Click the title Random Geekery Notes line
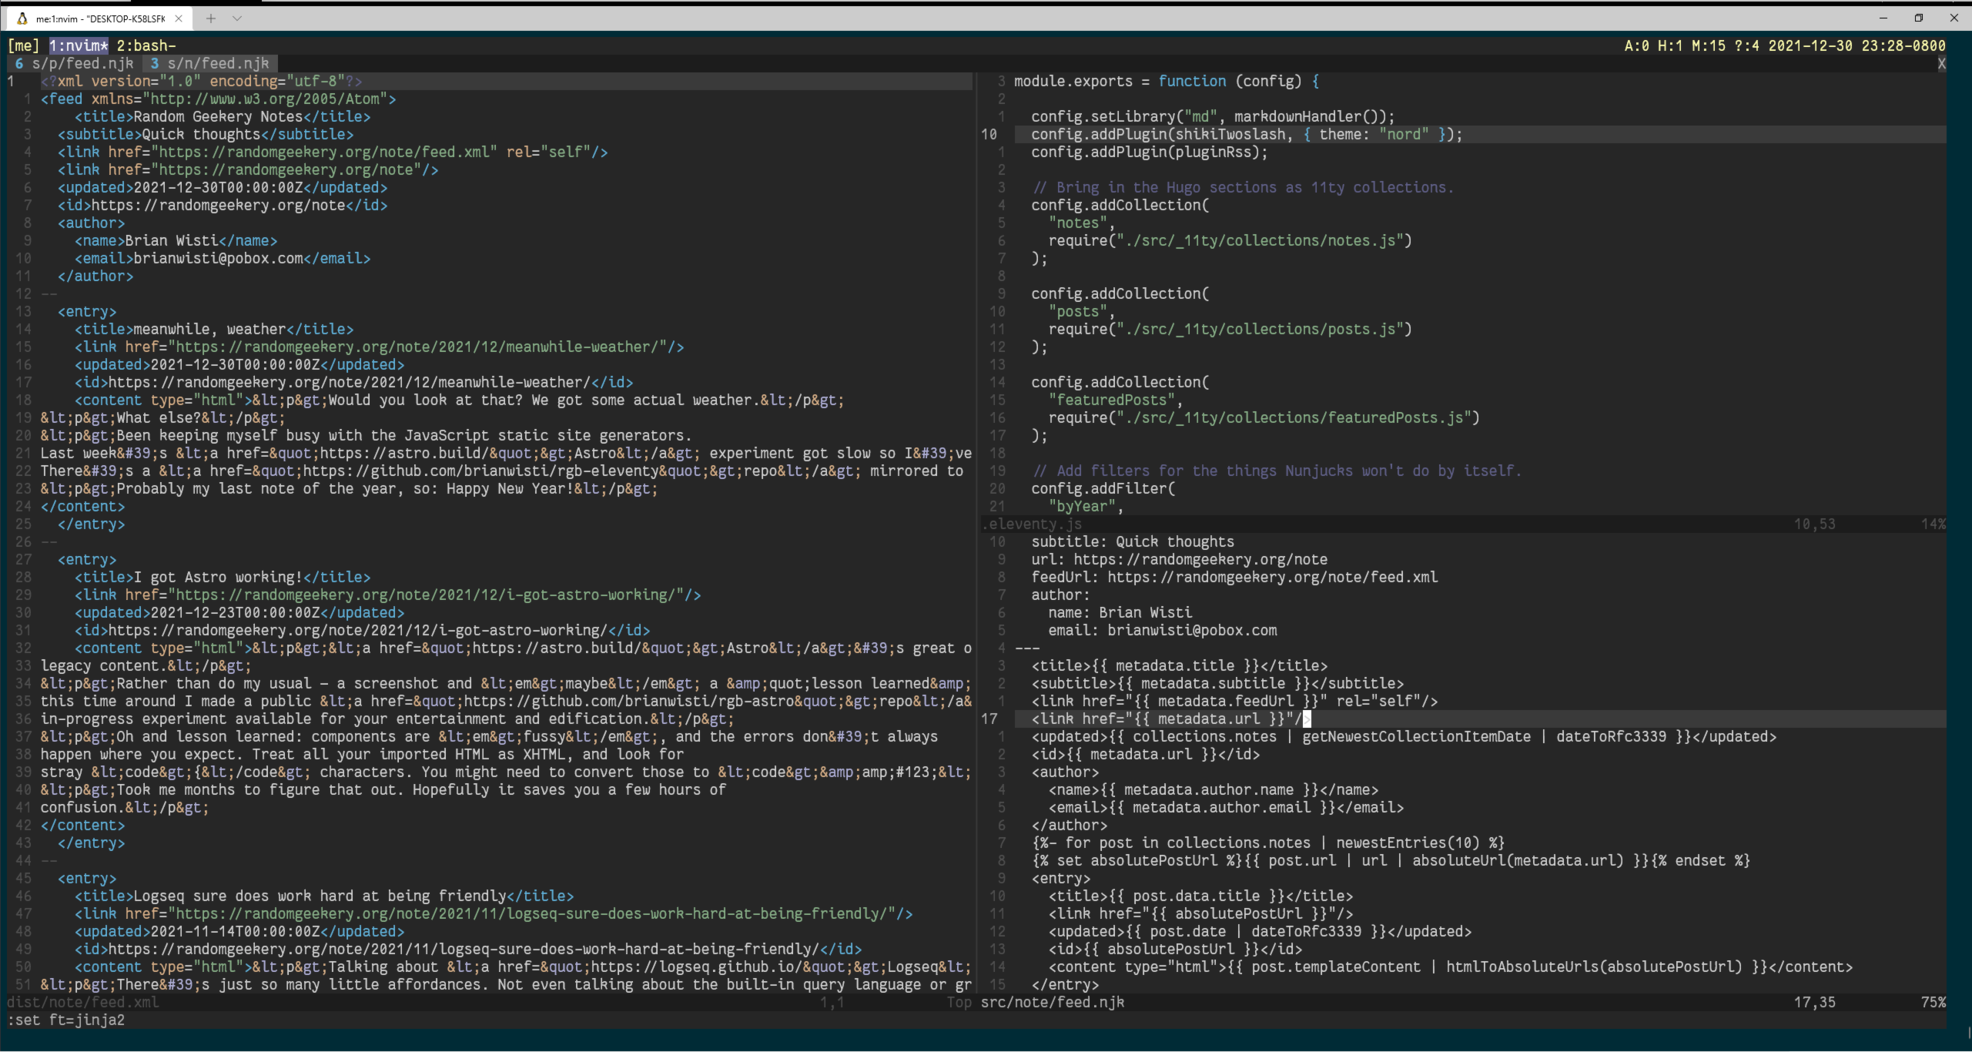1972x1052 pixels. click(222, 116)
